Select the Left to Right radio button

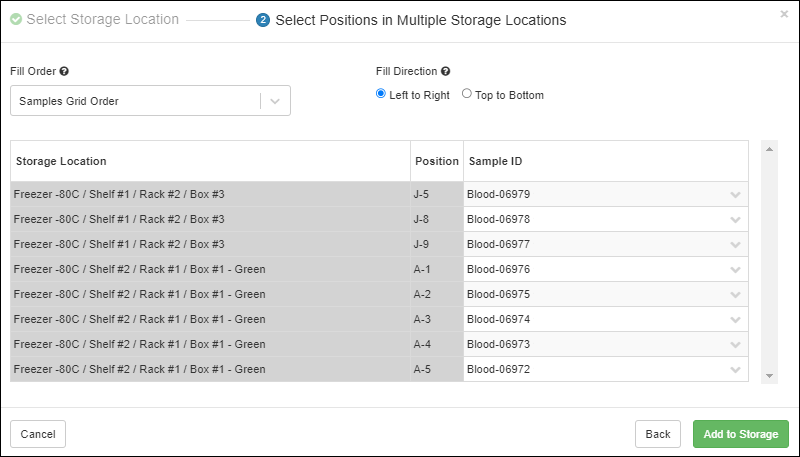[381, 94]
